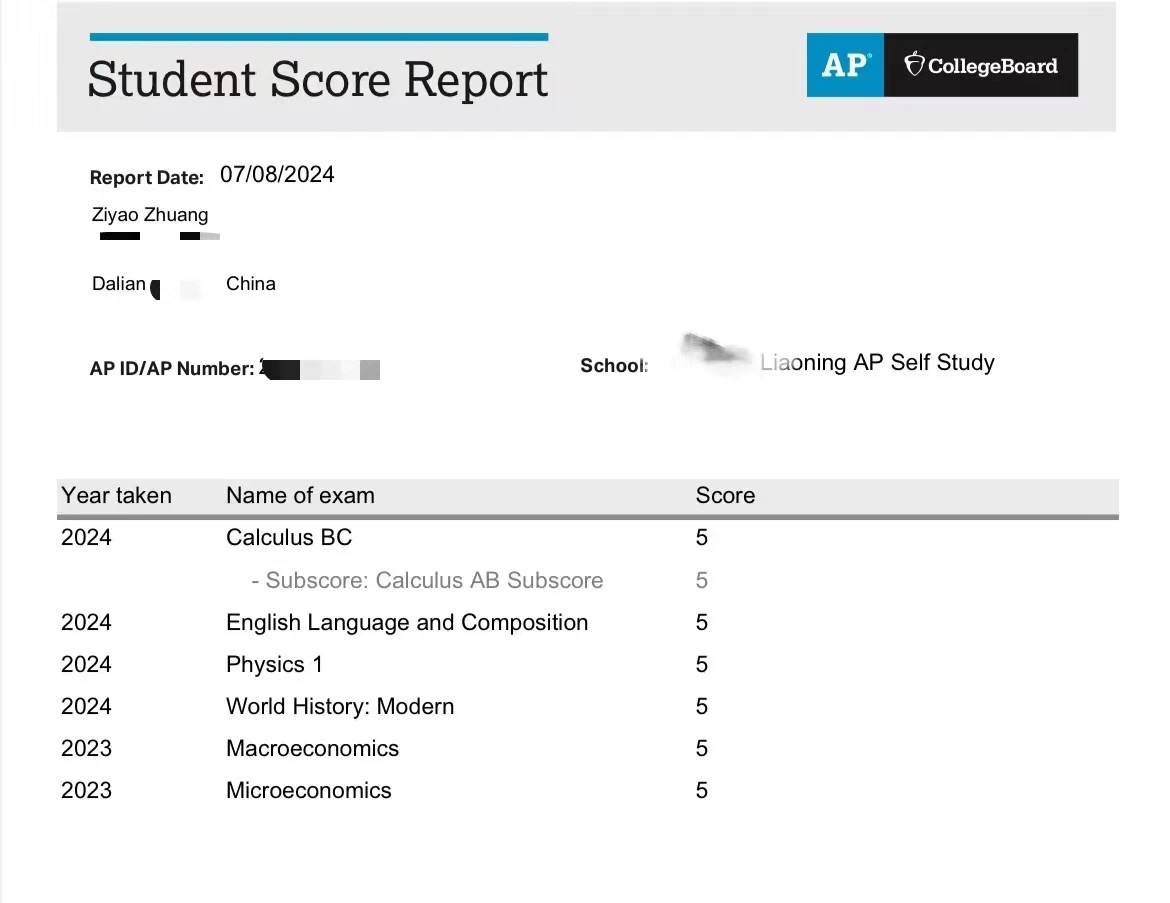Click the report date 07/08/2024
Image resolution: width=1170 pixels, height=903 pixels.
coord(277,175)
